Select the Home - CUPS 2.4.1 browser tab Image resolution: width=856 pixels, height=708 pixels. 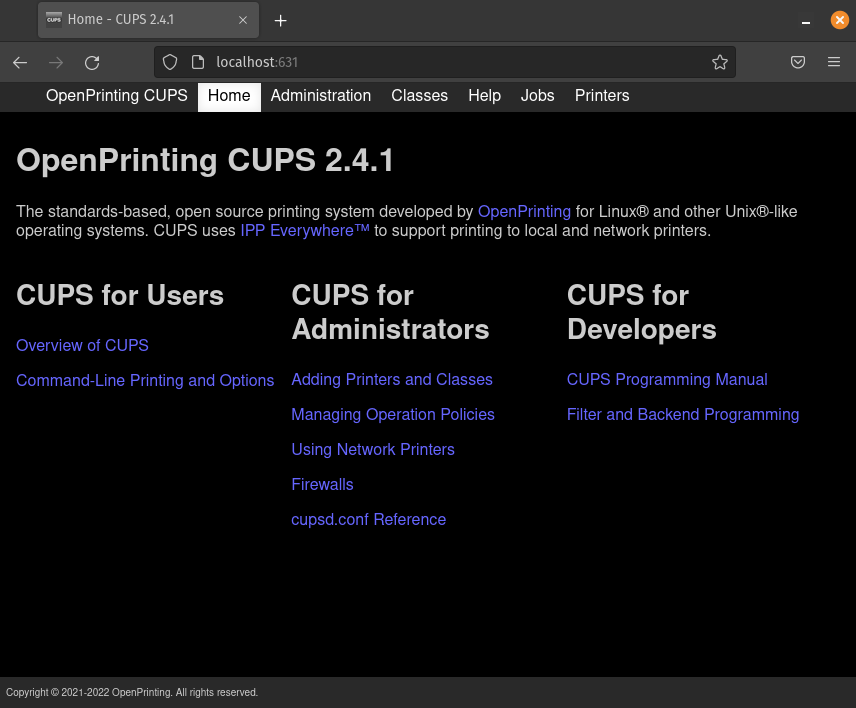click(x=140, y=20)
